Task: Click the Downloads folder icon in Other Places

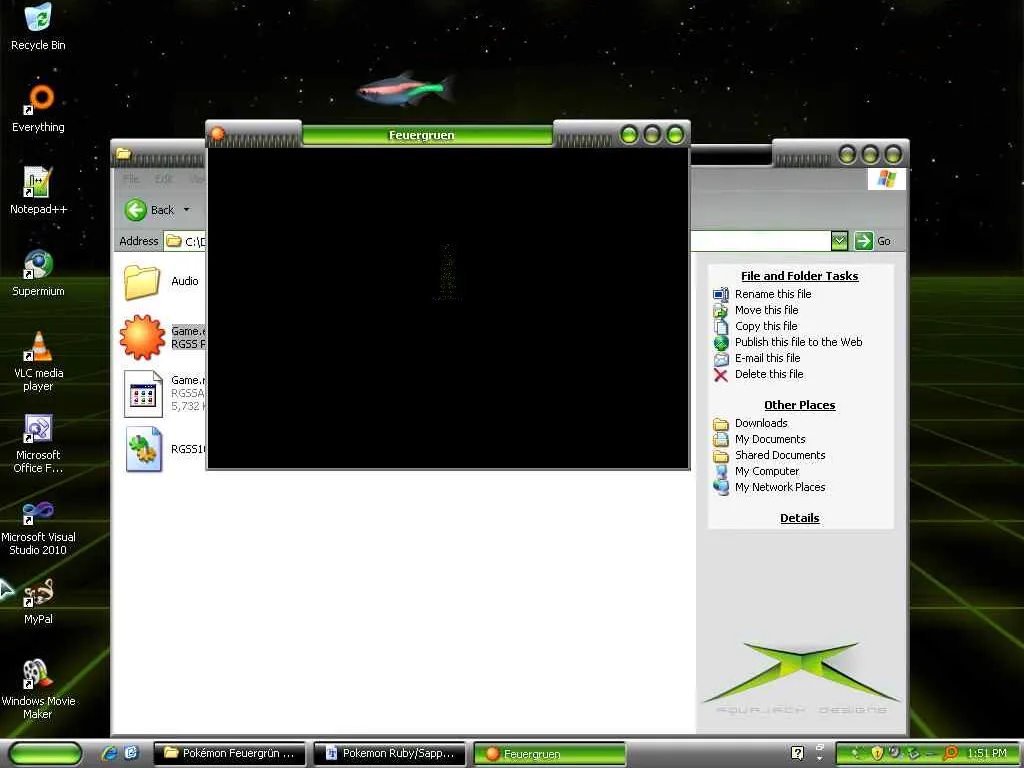Action: click(x=720, y=424)
